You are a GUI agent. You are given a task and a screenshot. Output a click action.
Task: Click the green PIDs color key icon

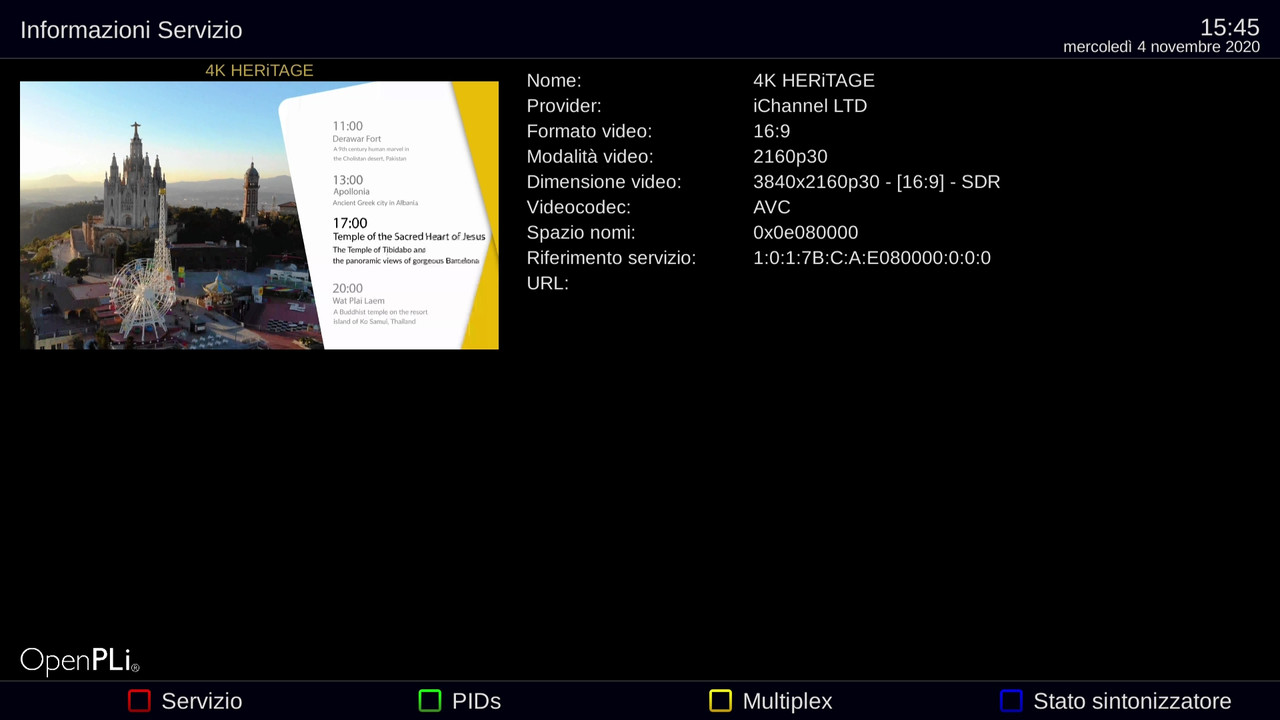430,701
